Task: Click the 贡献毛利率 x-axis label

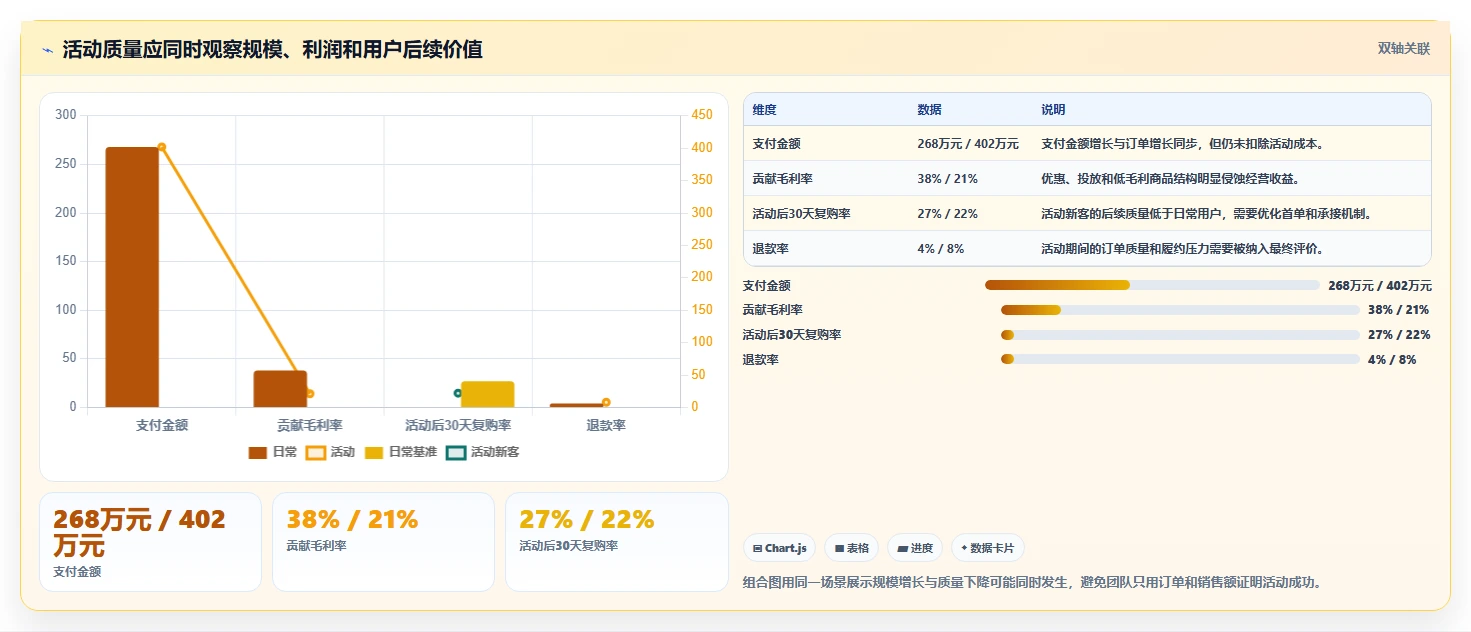Action: click(x=310, y=425)
